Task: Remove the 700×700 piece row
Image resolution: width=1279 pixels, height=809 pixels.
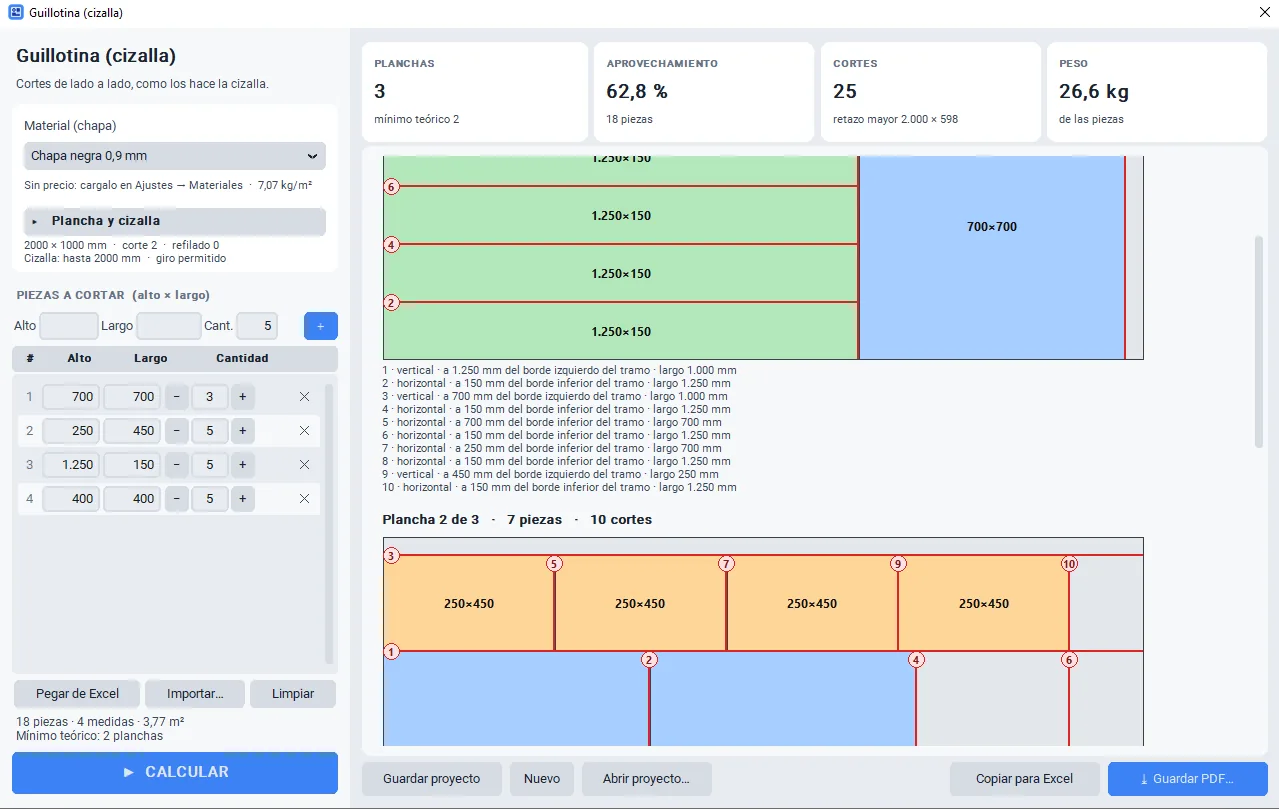Action: pyautogui.click(x=304, y=397)
